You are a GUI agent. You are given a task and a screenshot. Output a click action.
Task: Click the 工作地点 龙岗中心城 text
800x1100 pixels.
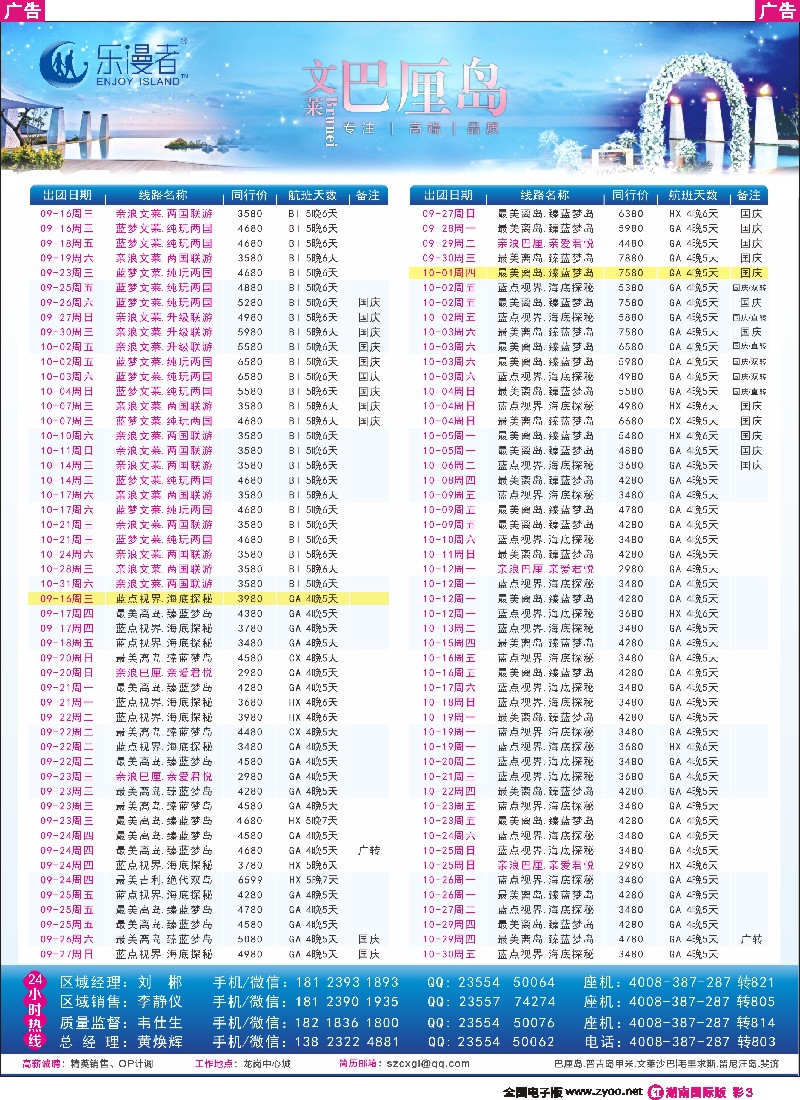pyautogui.click(x=243, y=1064)
